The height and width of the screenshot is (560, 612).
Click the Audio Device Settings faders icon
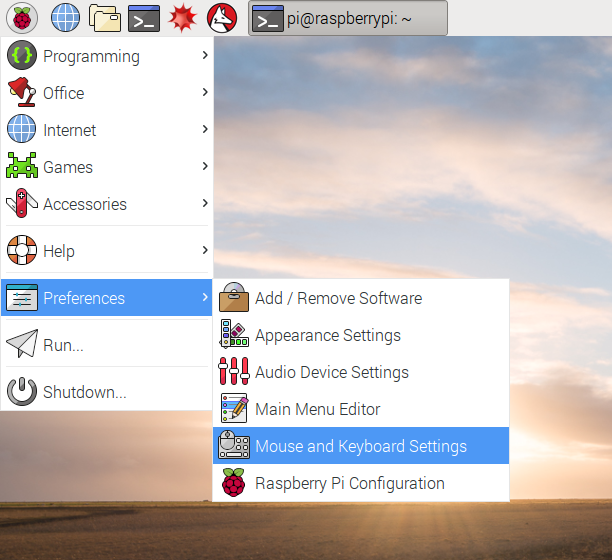click(234, 371)
